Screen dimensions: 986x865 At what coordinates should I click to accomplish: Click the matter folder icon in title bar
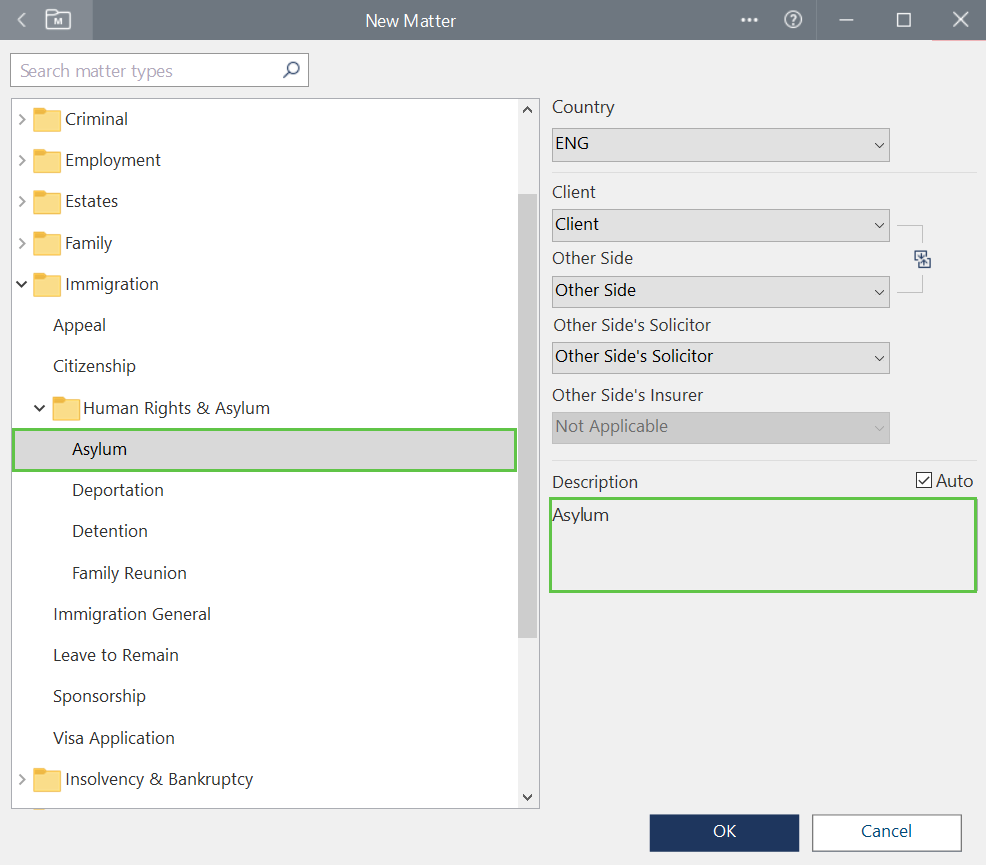58,20
